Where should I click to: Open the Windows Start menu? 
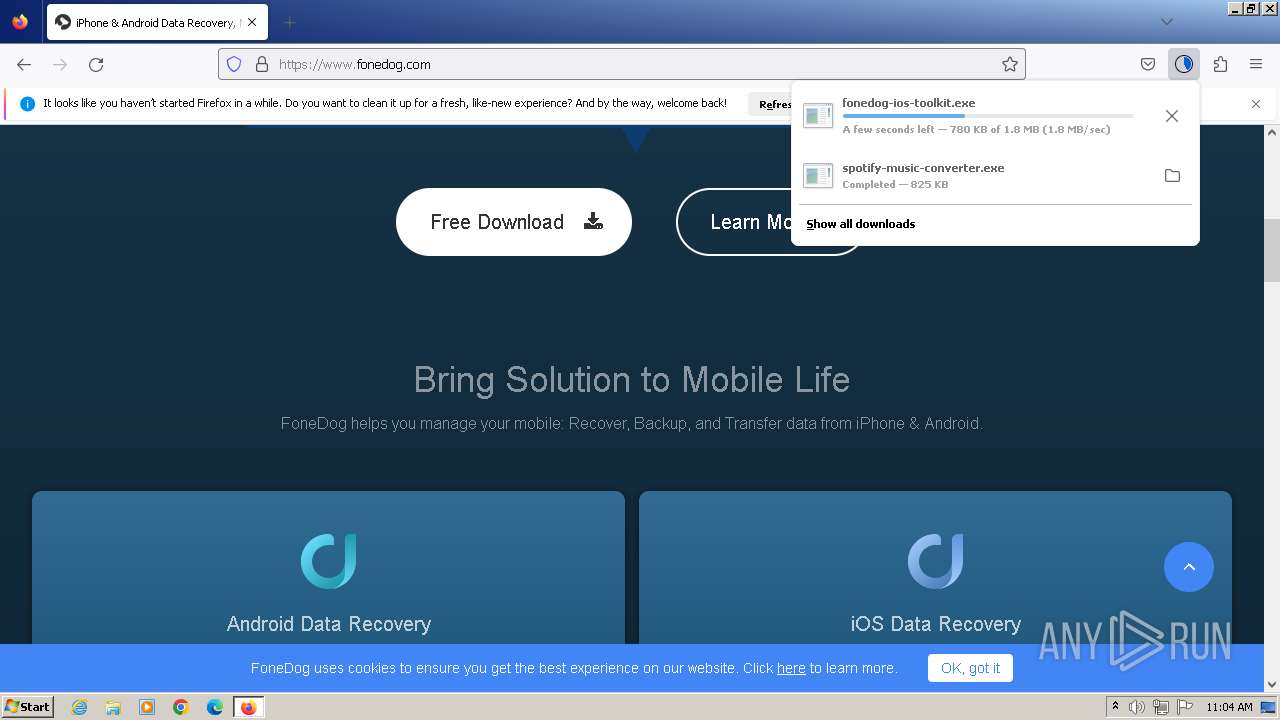(27, 707)
